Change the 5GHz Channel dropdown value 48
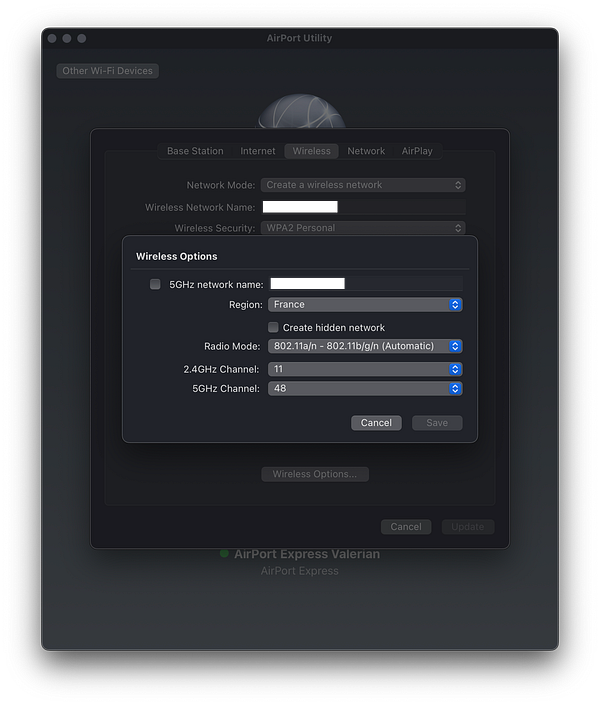Screen dimensions: 600x705 365,388
